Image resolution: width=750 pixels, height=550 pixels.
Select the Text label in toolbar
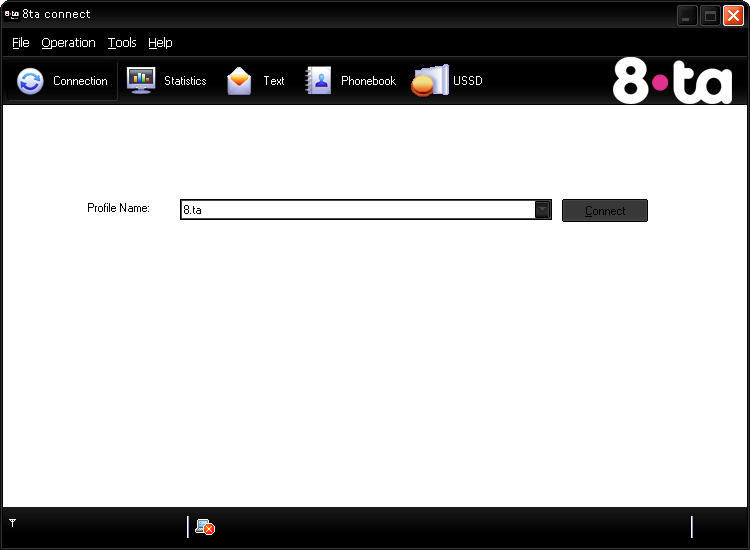coord(274,81)
